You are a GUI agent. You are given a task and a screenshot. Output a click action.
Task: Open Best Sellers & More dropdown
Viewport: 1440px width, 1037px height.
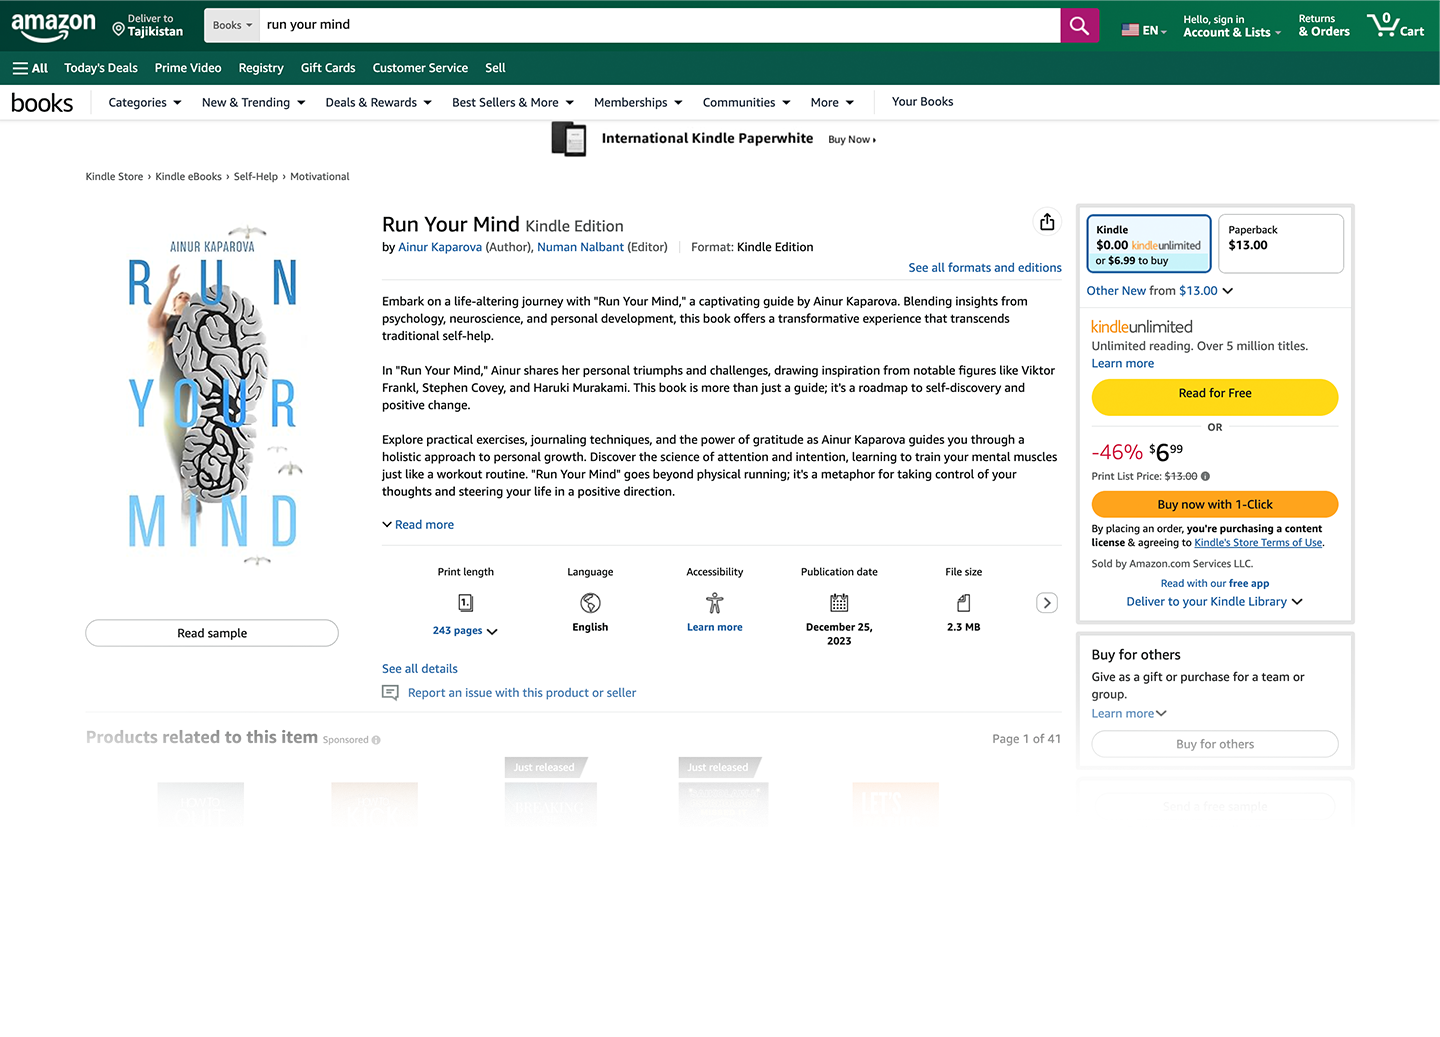[513, 102]
